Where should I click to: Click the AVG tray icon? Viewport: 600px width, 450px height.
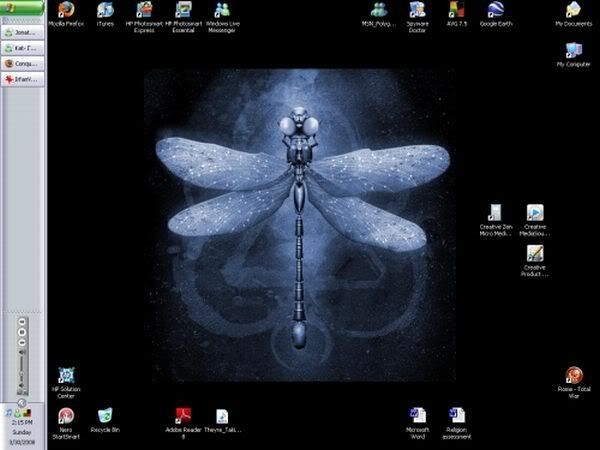coord(26,412)
